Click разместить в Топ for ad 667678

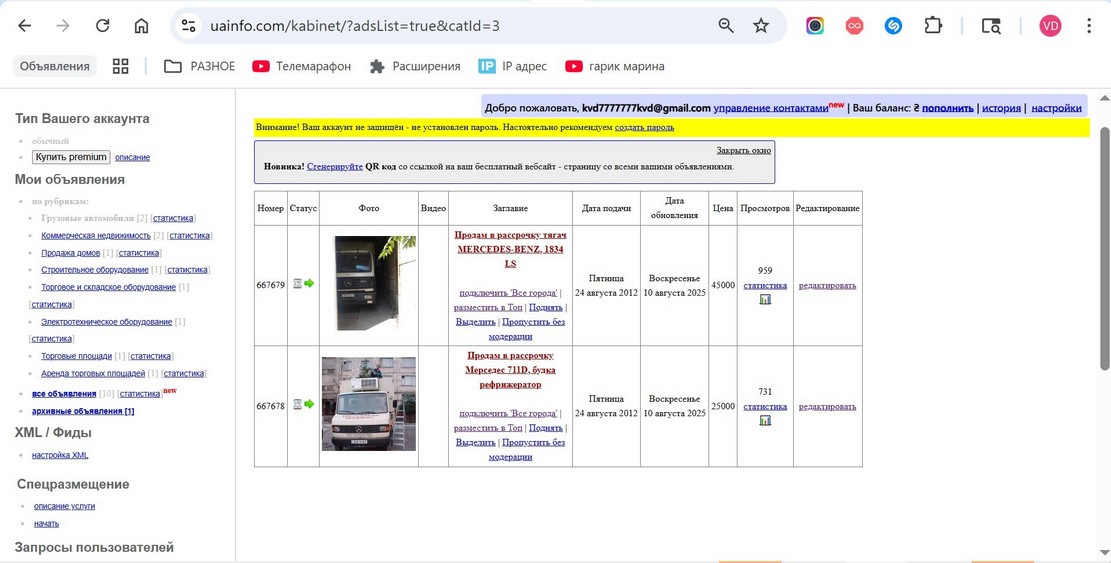click(488, 428)
